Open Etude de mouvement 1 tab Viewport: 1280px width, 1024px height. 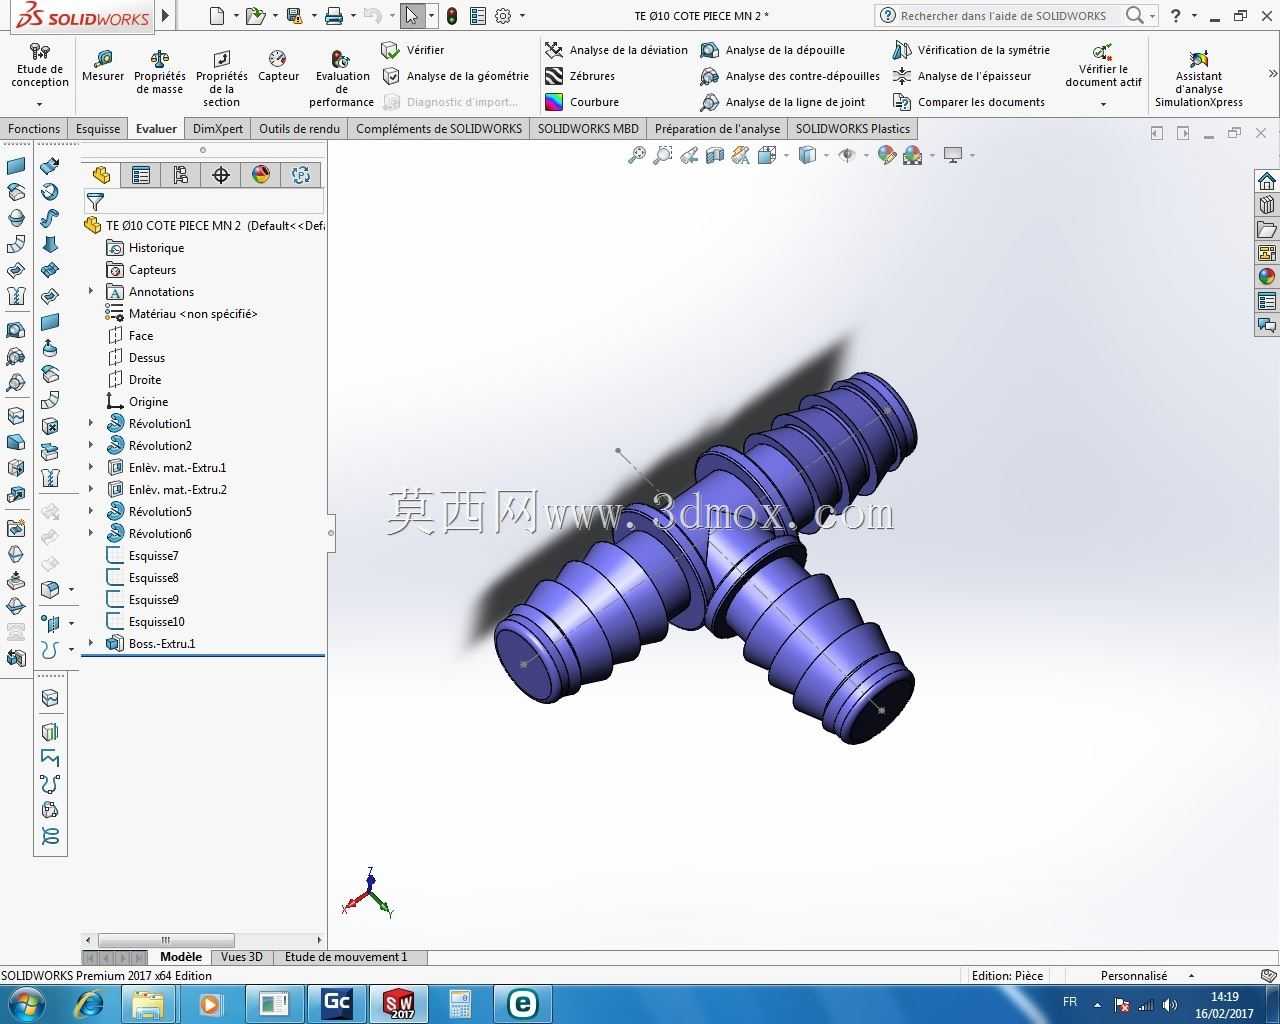(x=346, y=957)
